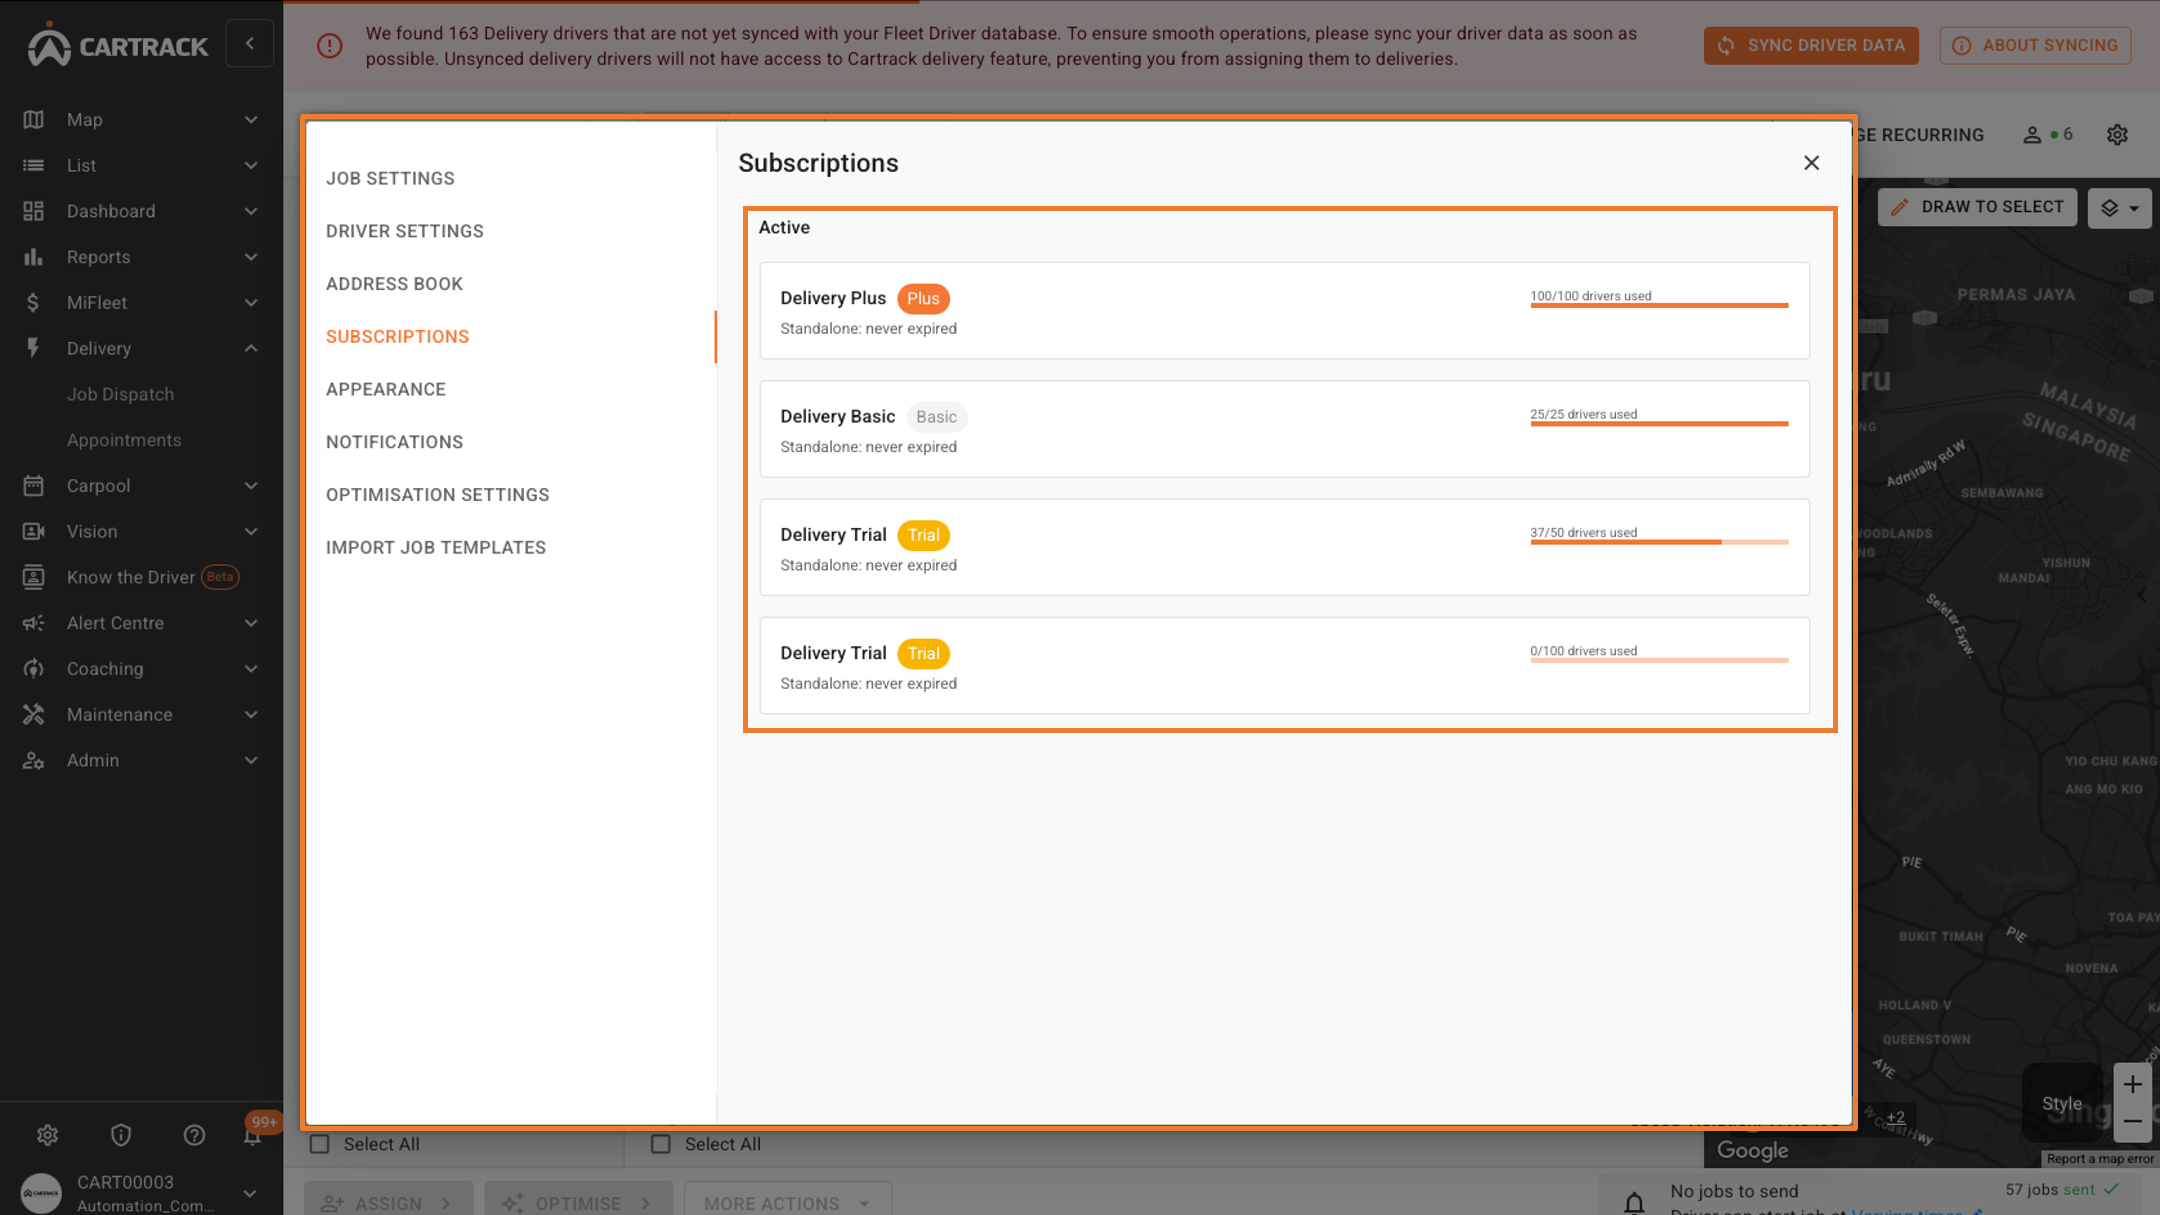Click the map zoom in plus icon
This screenshot has height=1215, width=2160.
pyautogui.click(x=2132, y=1084)
